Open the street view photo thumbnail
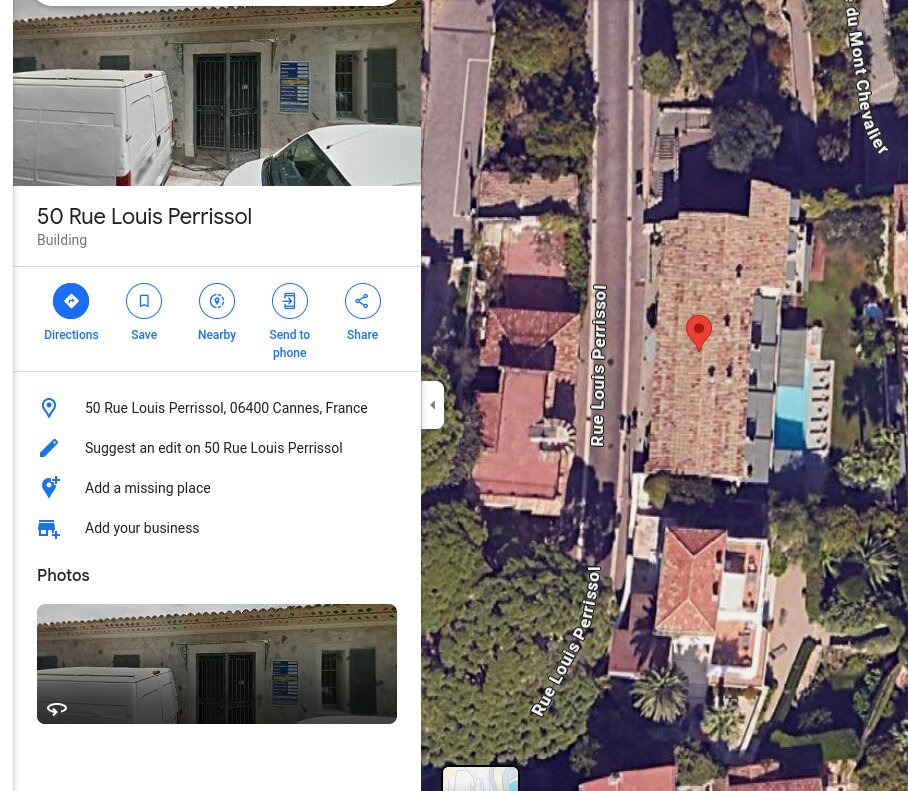This screenshot has height=791, width=908. click(x=217, y=664)
